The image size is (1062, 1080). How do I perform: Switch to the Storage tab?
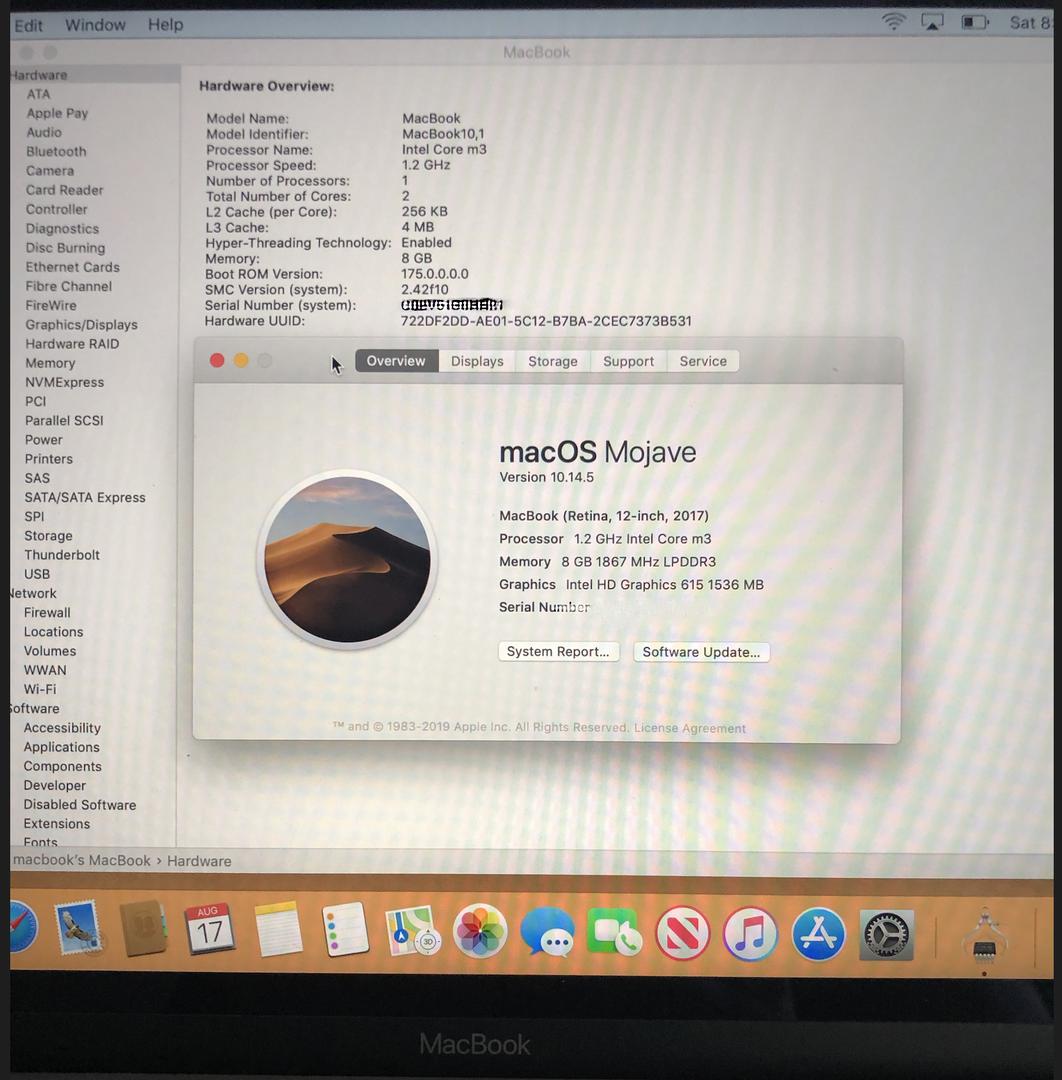pos(553,361)
